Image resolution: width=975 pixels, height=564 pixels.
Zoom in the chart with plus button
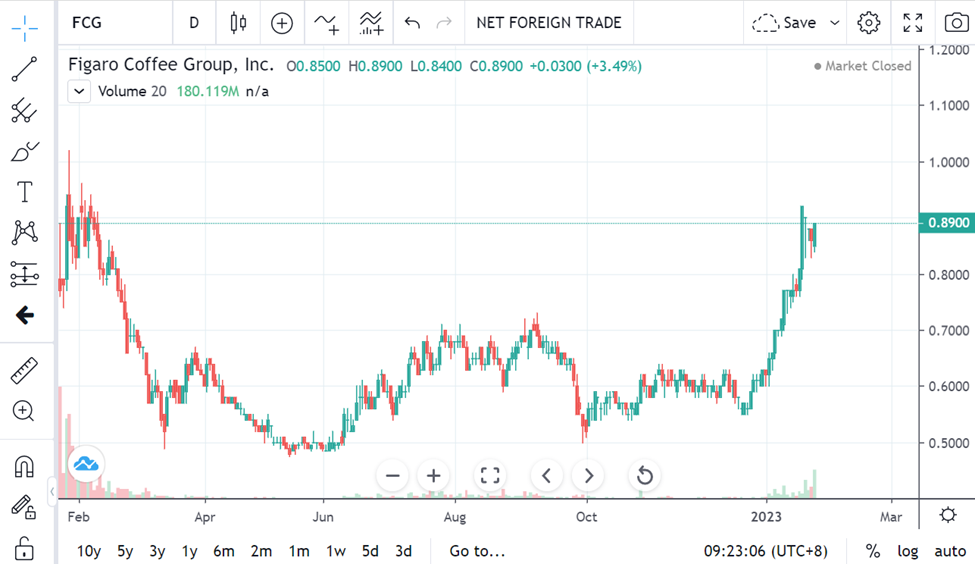click(433, 476)
